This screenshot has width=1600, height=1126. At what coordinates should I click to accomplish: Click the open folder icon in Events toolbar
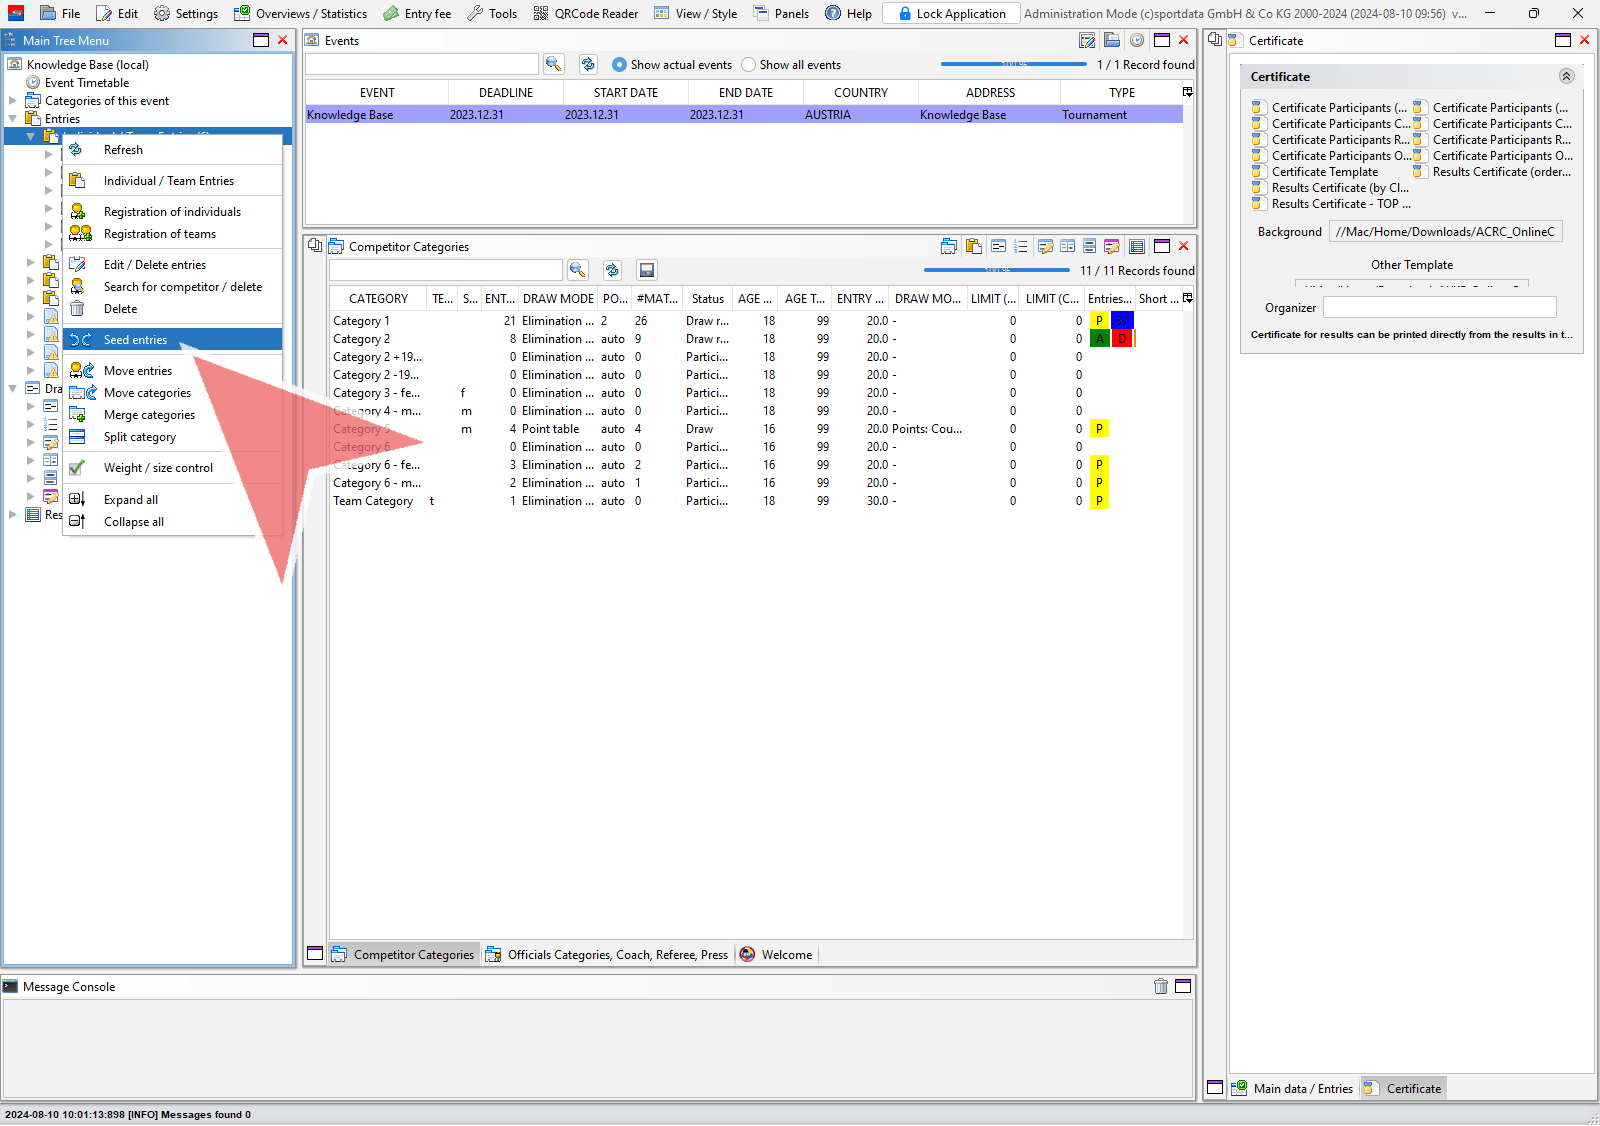point(1112,40)
